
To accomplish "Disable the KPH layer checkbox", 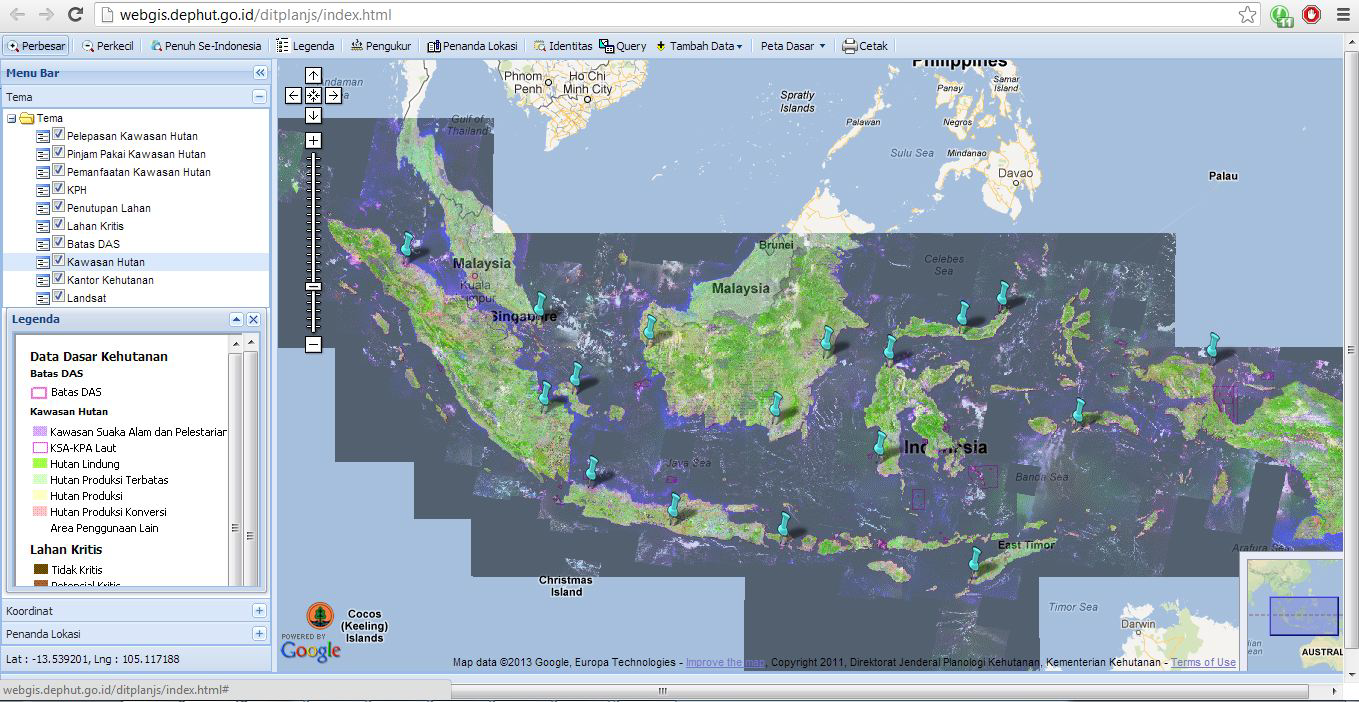I will [60, 188].
